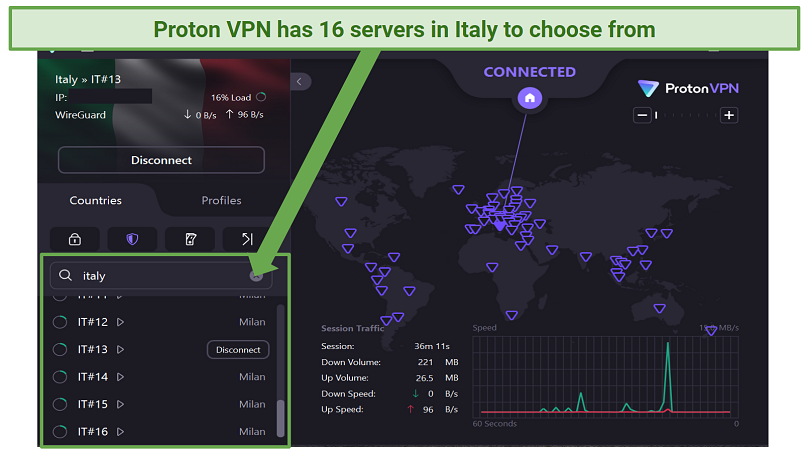806x451 pixels.
Task: Click the Australia server marker on map
Action: point(660,309)
